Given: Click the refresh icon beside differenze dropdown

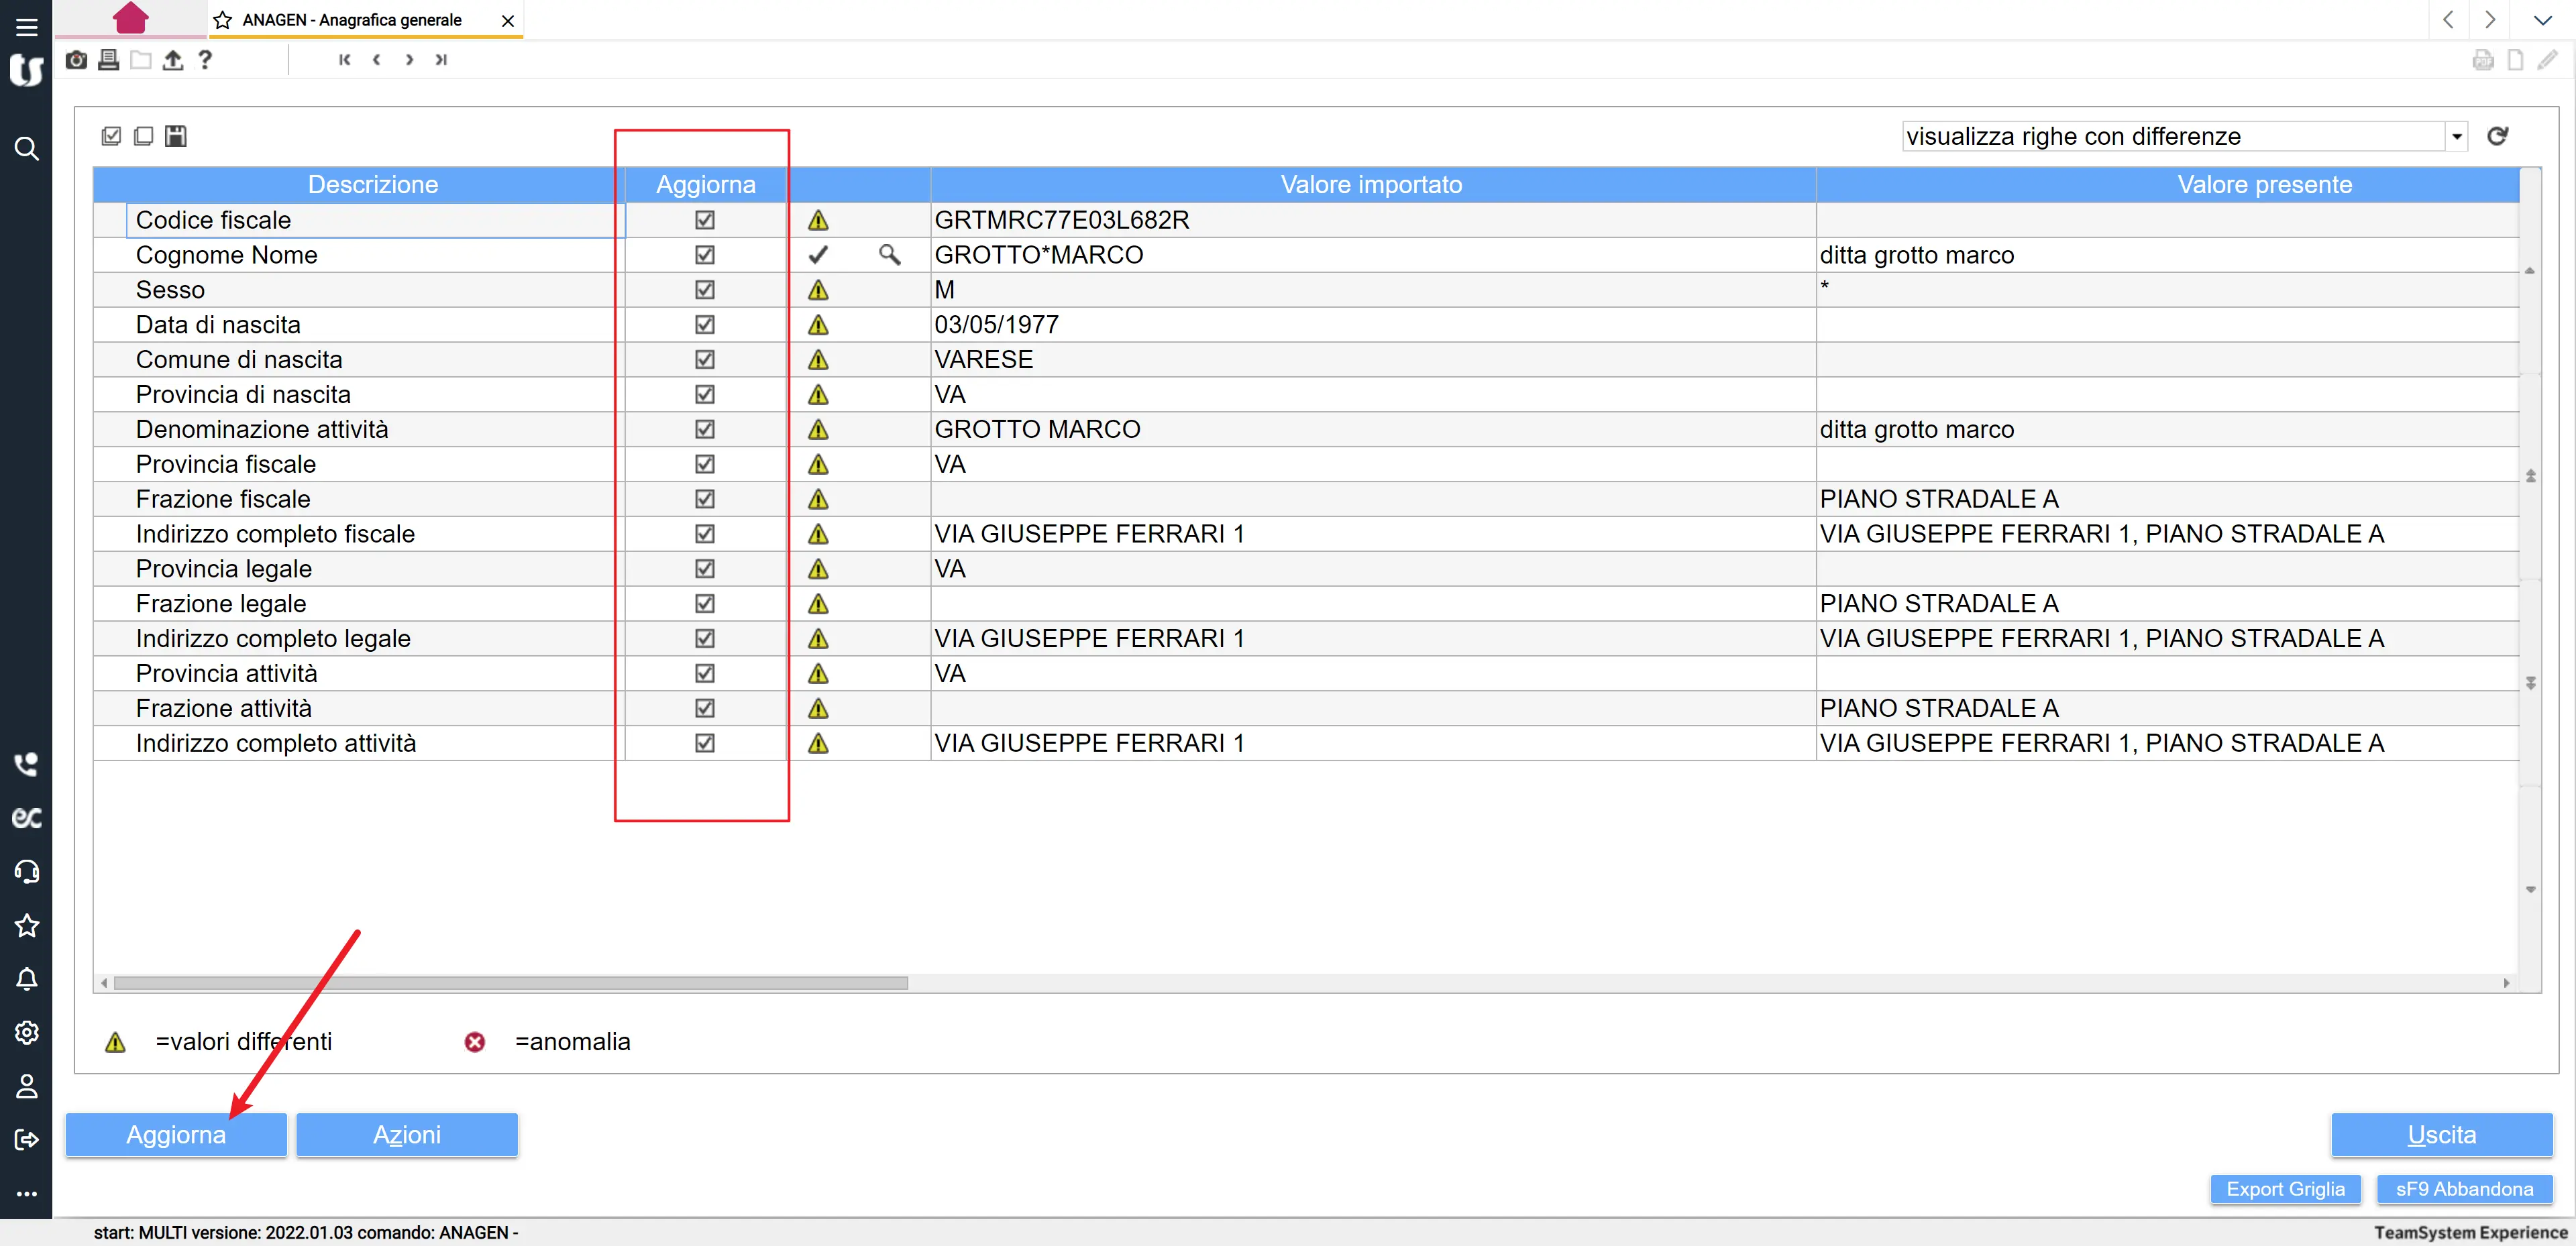Looking at the screenshot, I should (x=2497, y=136).
